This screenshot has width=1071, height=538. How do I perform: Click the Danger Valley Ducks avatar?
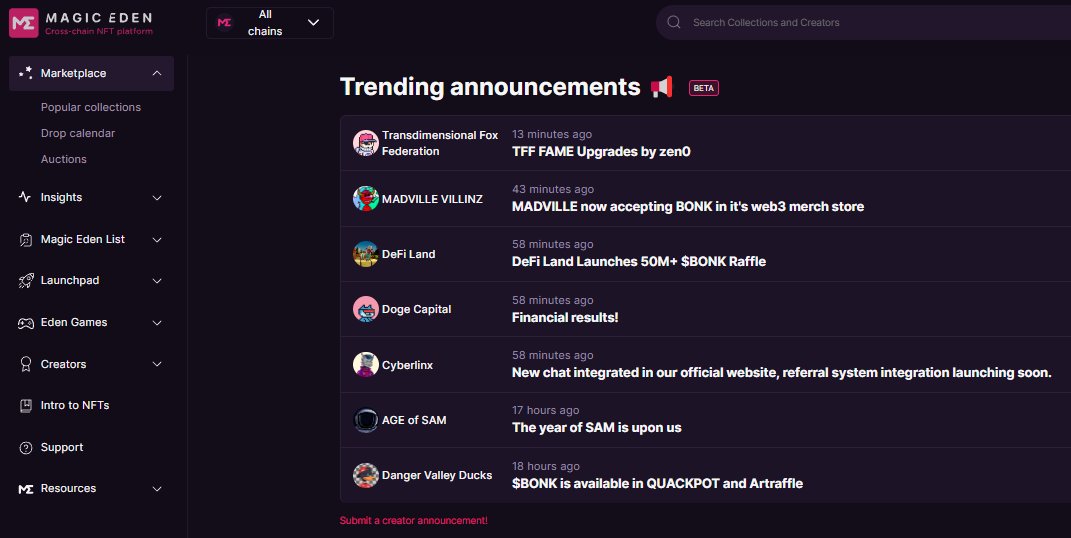365,475
